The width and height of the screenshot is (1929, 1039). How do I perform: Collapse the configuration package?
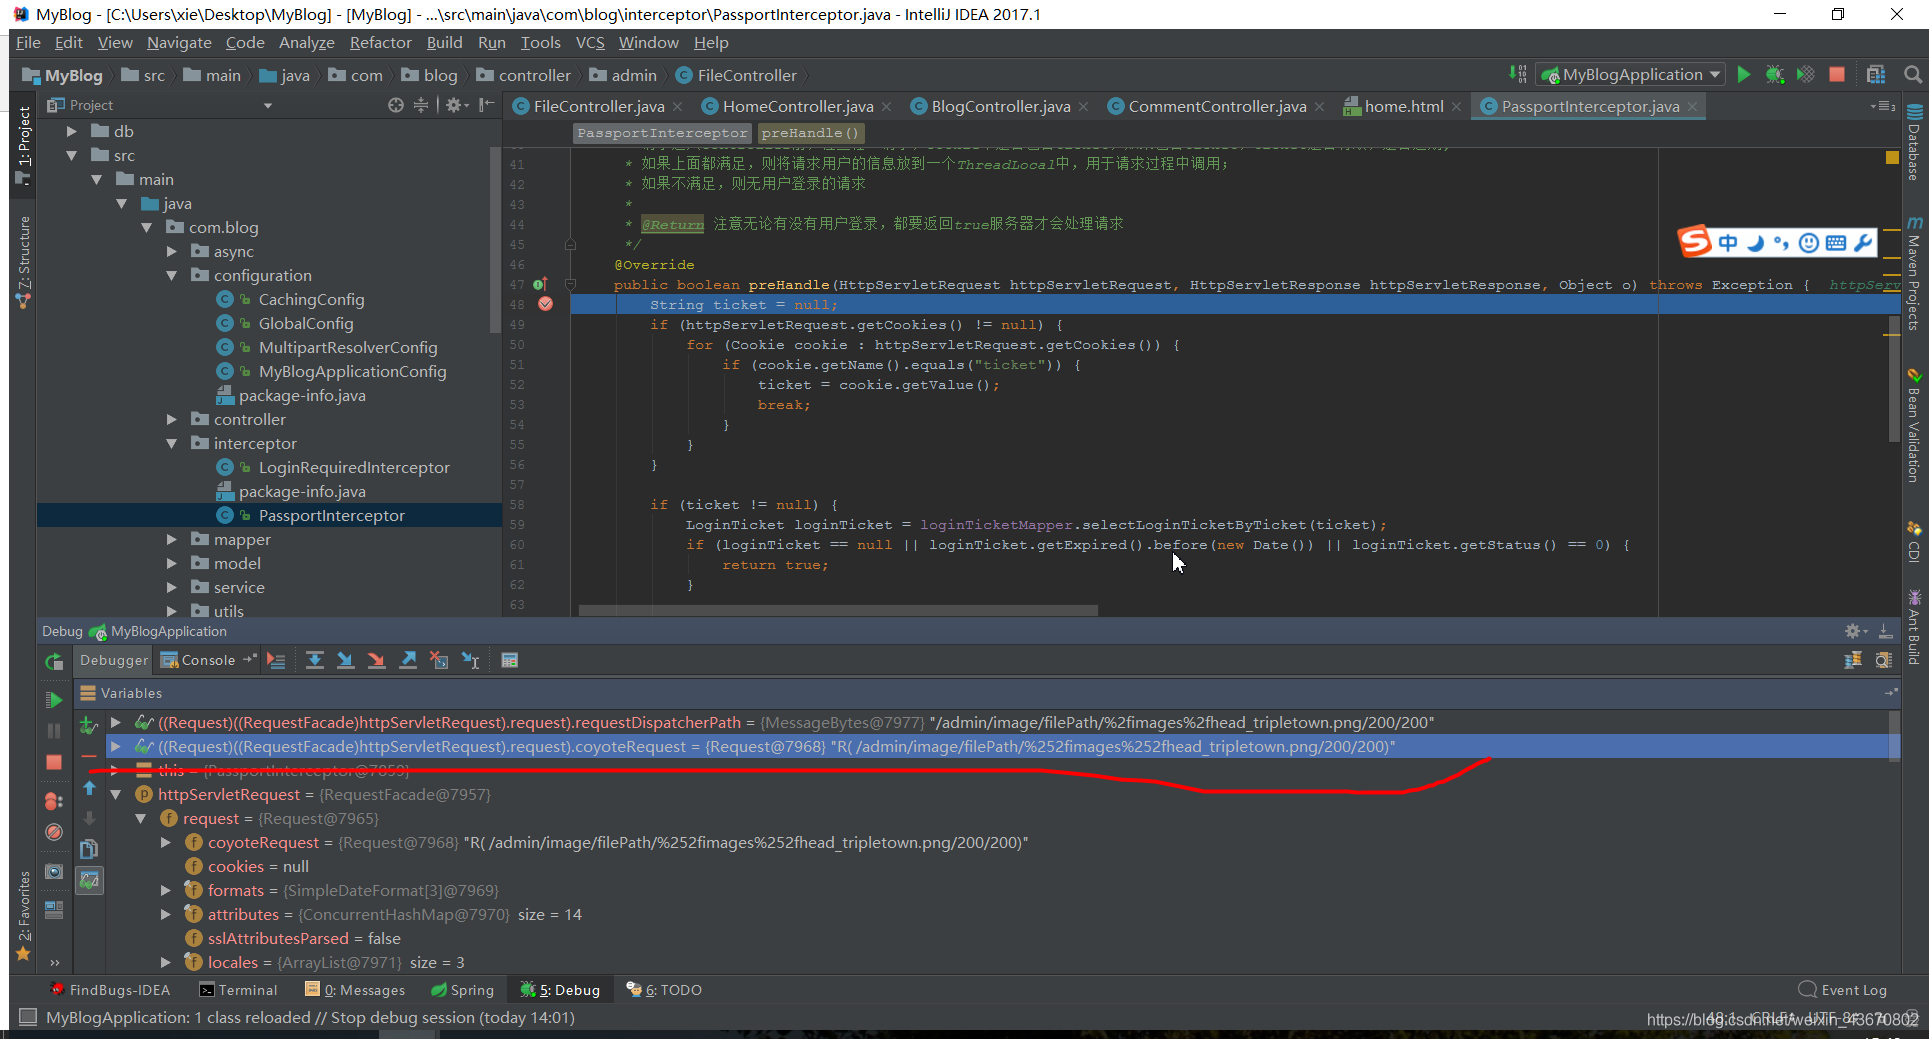[x=171, y=275]
